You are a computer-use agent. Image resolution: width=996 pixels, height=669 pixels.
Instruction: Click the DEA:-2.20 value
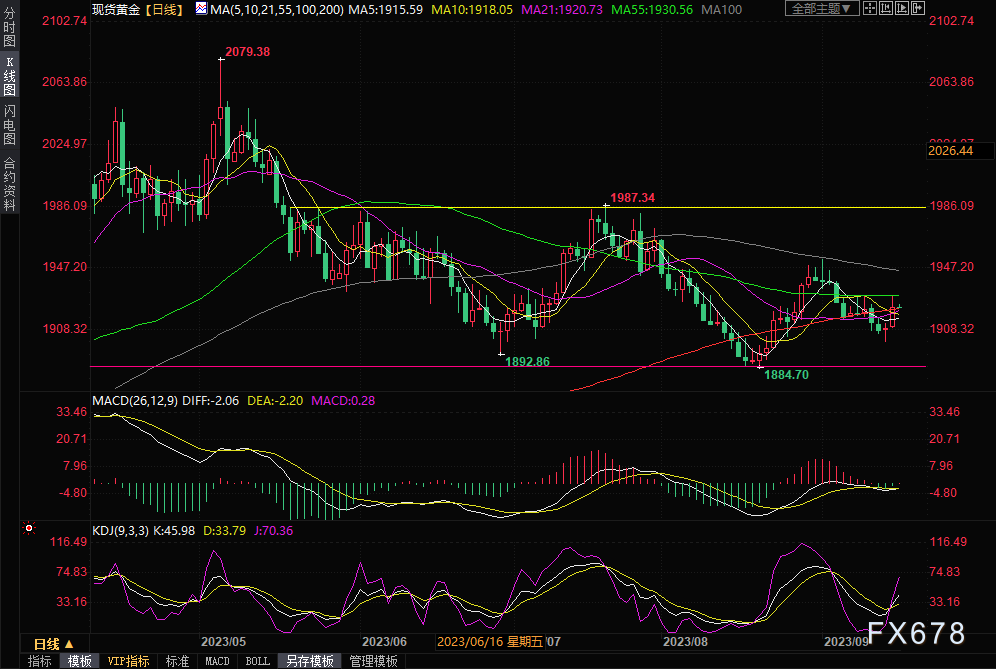[275, 401]
